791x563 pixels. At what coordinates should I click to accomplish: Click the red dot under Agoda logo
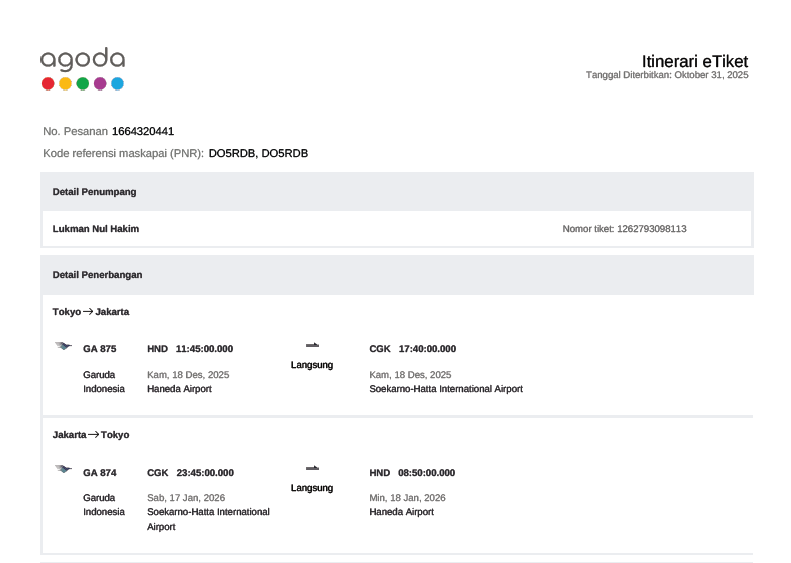[x=48, y=84]
